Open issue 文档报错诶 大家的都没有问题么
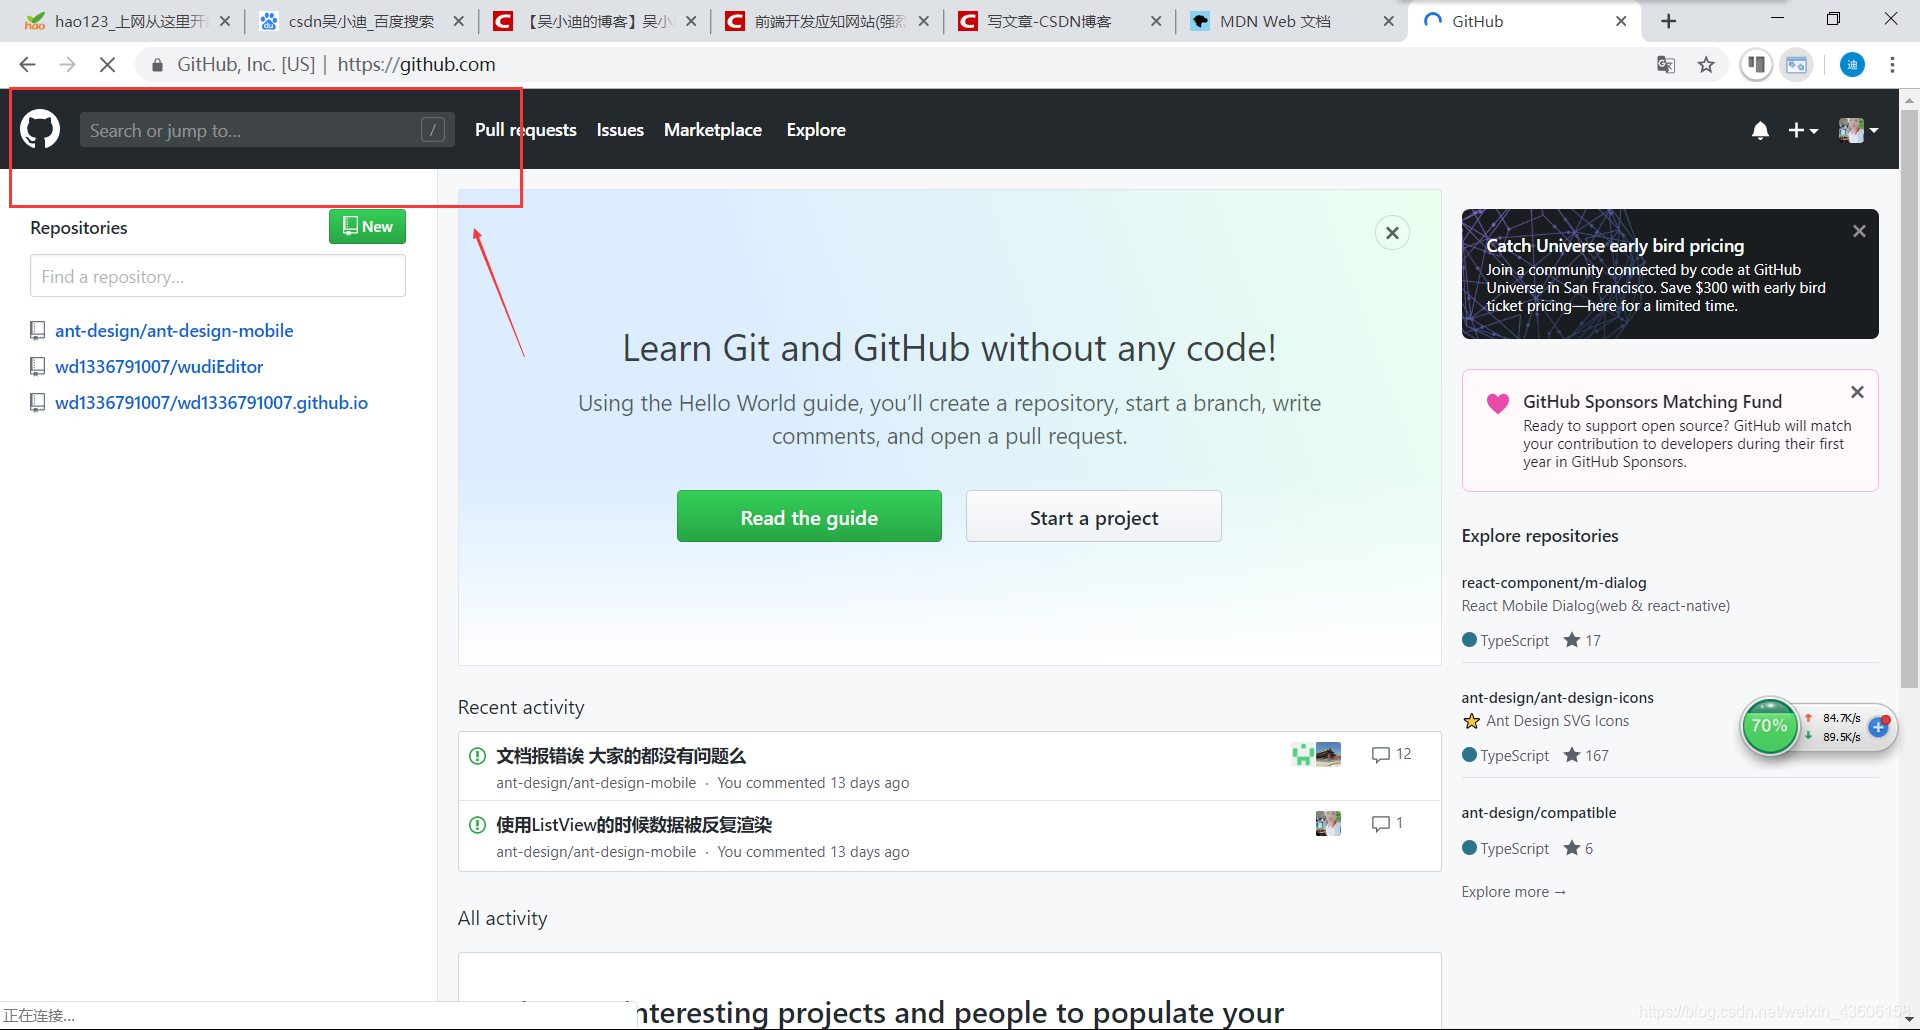 (621, 756)
